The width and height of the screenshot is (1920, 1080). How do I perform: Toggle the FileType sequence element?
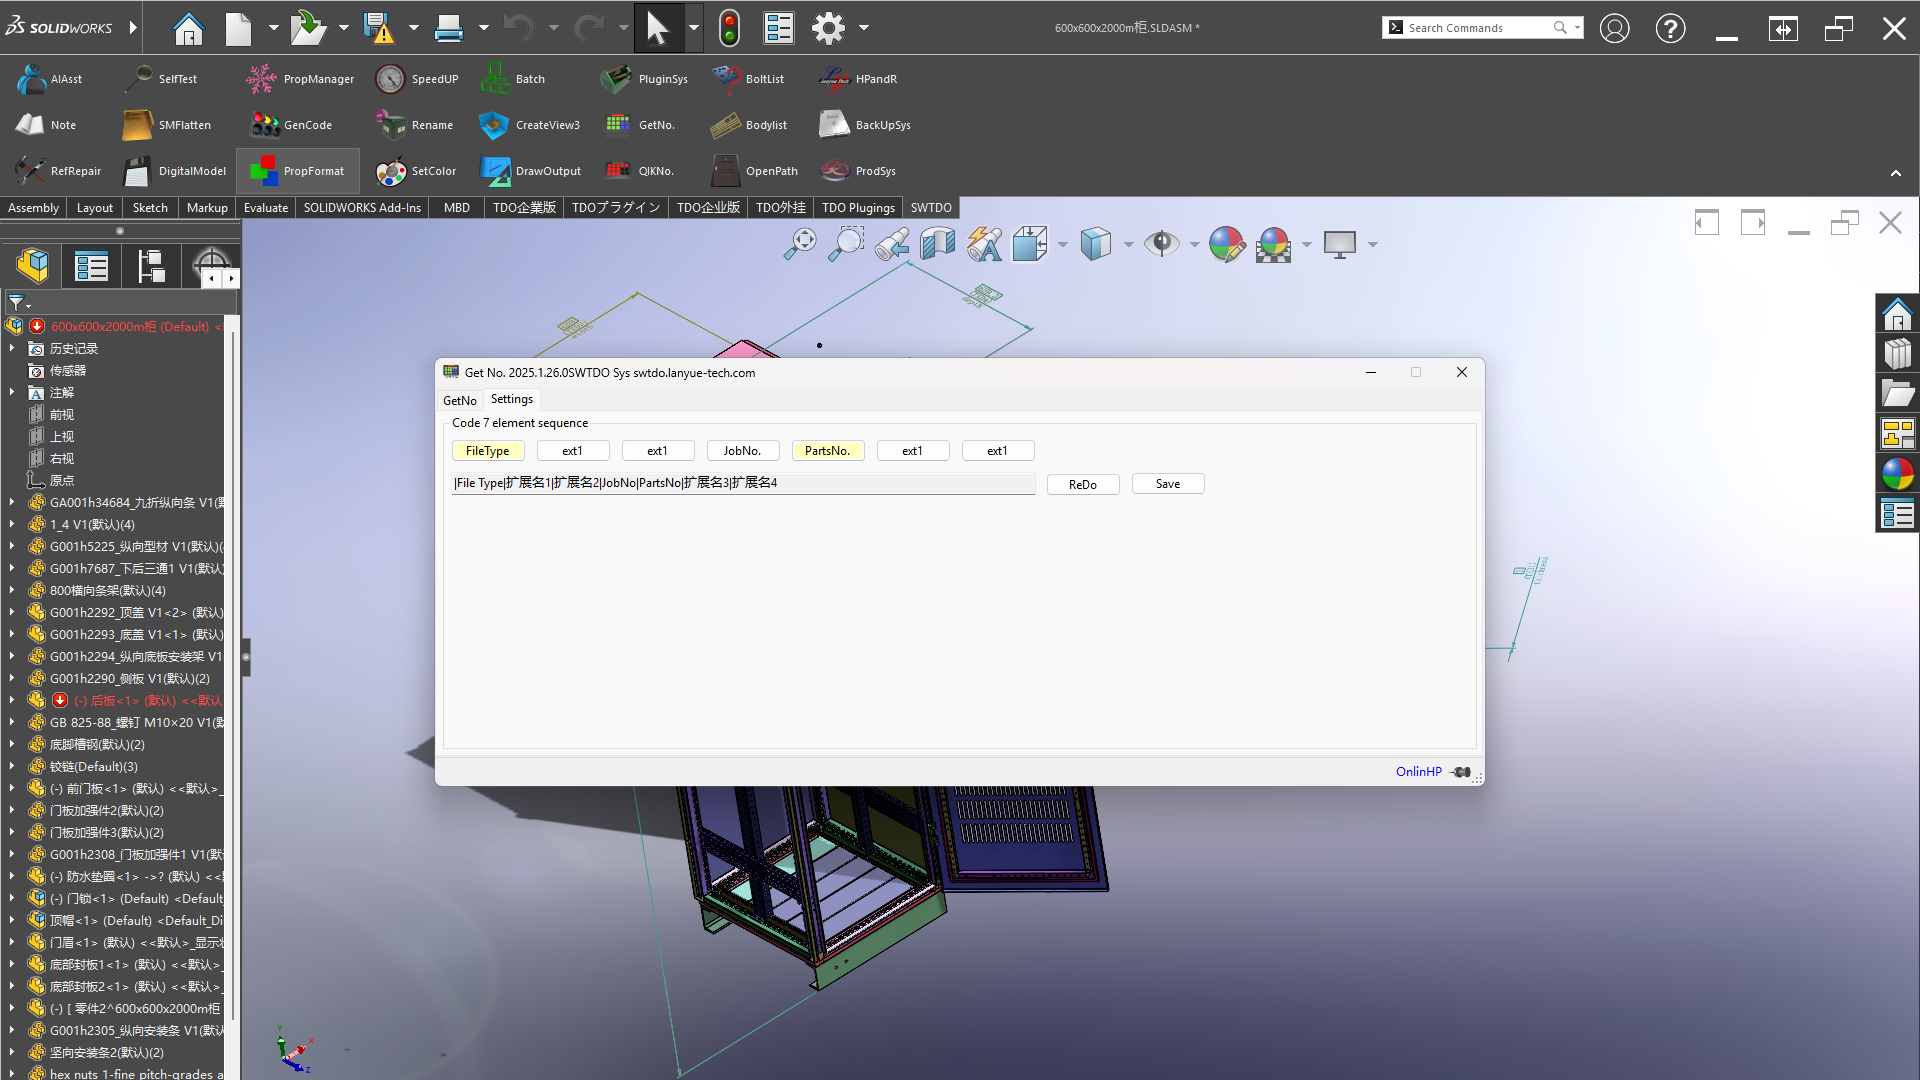[488, 451]
